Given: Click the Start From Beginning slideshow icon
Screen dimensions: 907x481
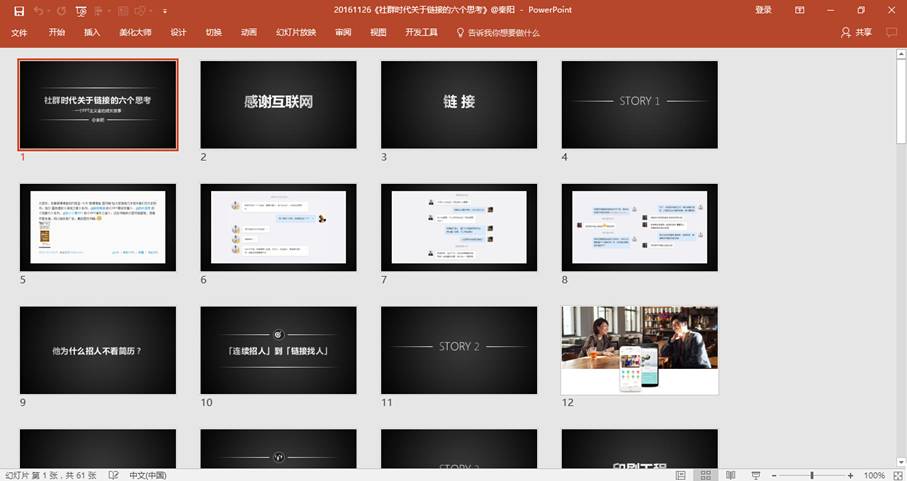Looking at the screenshot, I should tap(81, 10).
